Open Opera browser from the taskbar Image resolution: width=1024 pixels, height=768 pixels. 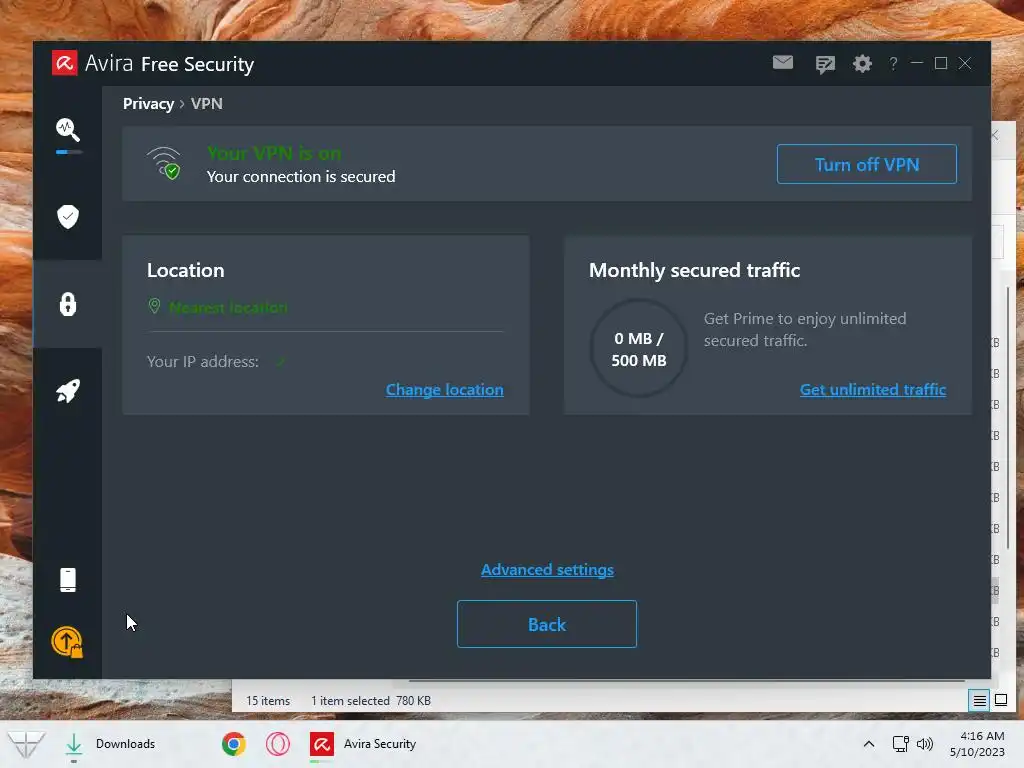click(x=278, y=744)
